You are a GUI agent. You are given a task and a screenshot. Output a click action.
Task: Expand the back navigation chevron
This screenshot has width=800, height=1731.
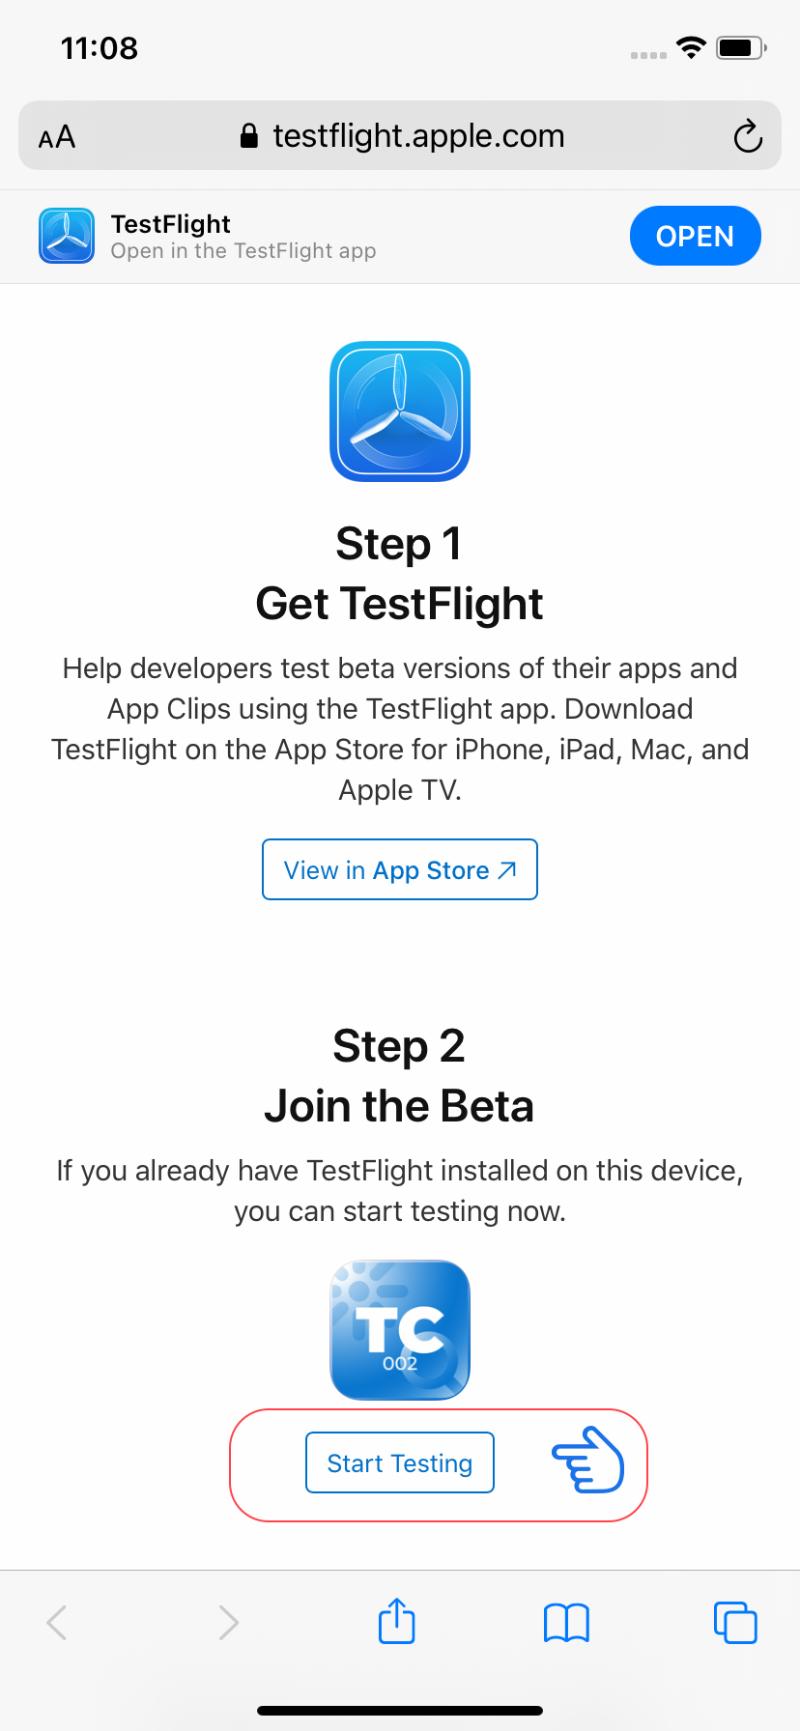pyautogui.click(x=58, y=1622)
